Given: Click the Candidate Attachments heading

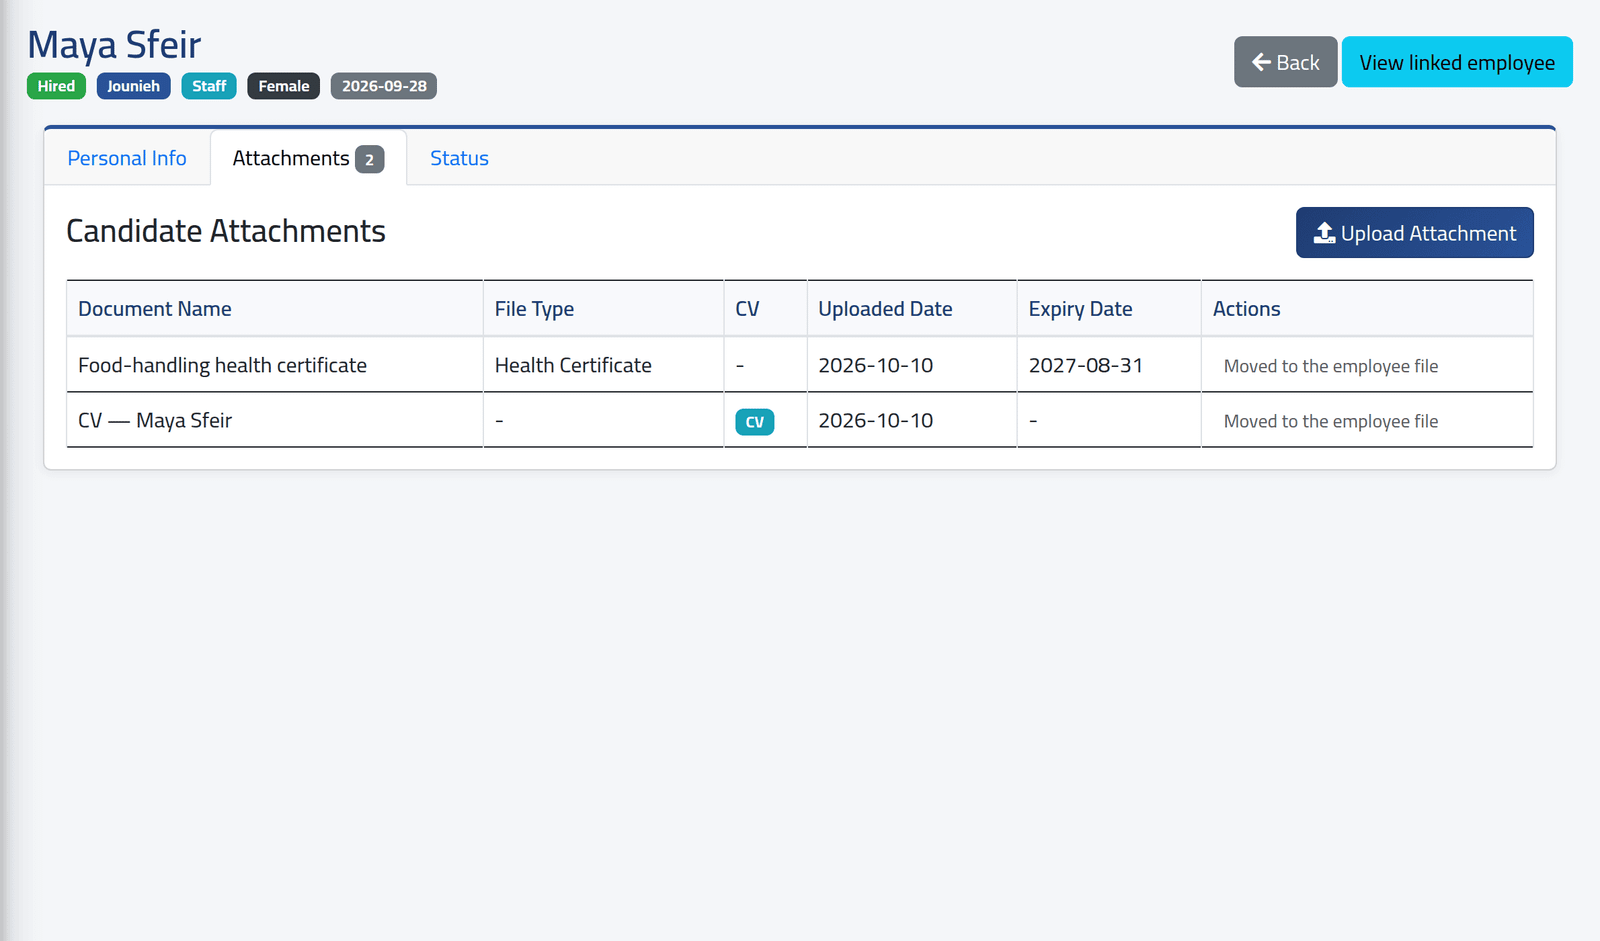Looking at the screenshot, I should pos(226,231).
